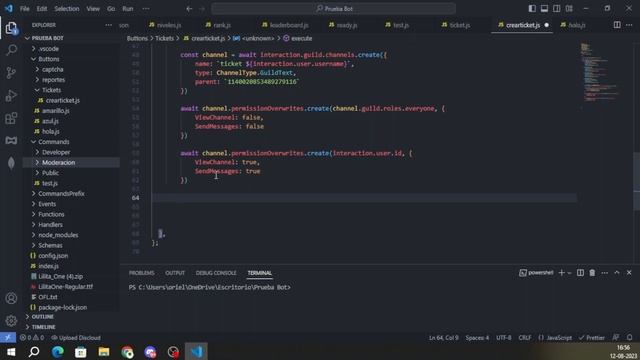
Task: Switch to the OUTPUT panel tab
Action: coord(175,273)
